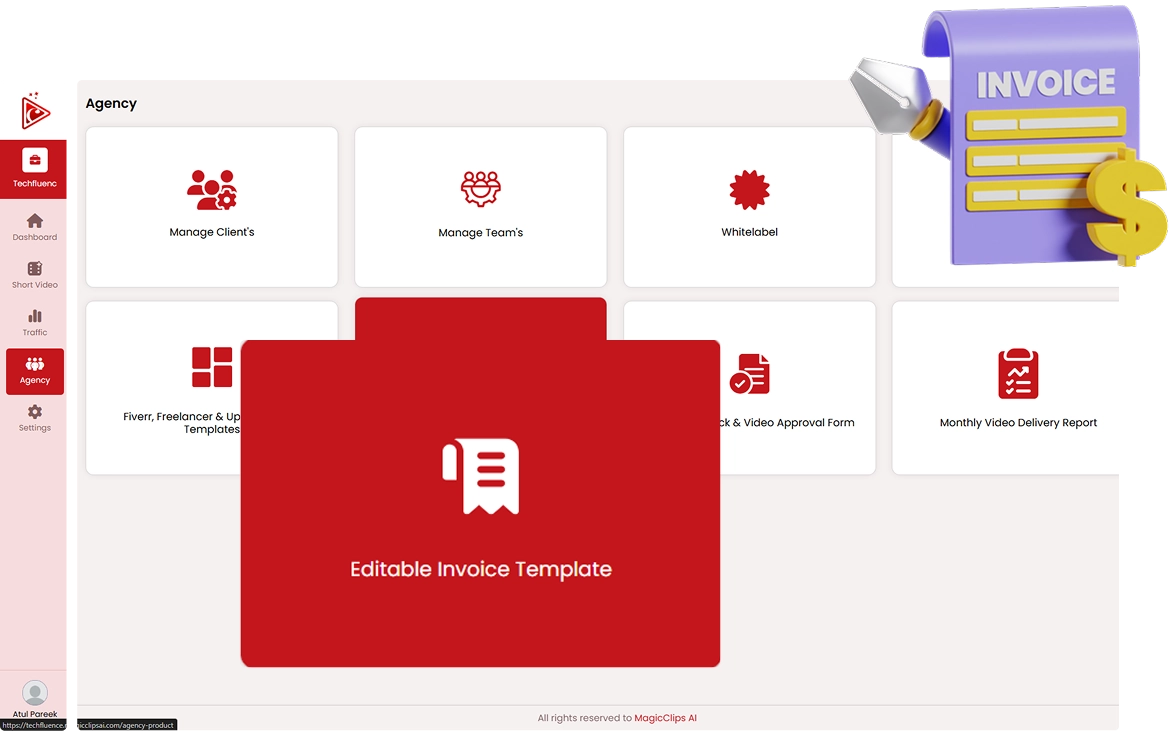Click the 3D invoice illustration

[x=1040, y=140]
